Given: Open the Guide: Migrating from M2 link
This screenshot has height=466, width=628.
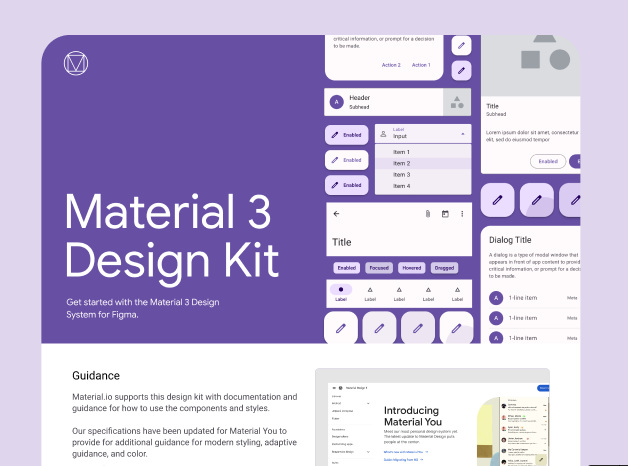Looking at the screenshot, I should pyautogui.click(x=403, y=460).
